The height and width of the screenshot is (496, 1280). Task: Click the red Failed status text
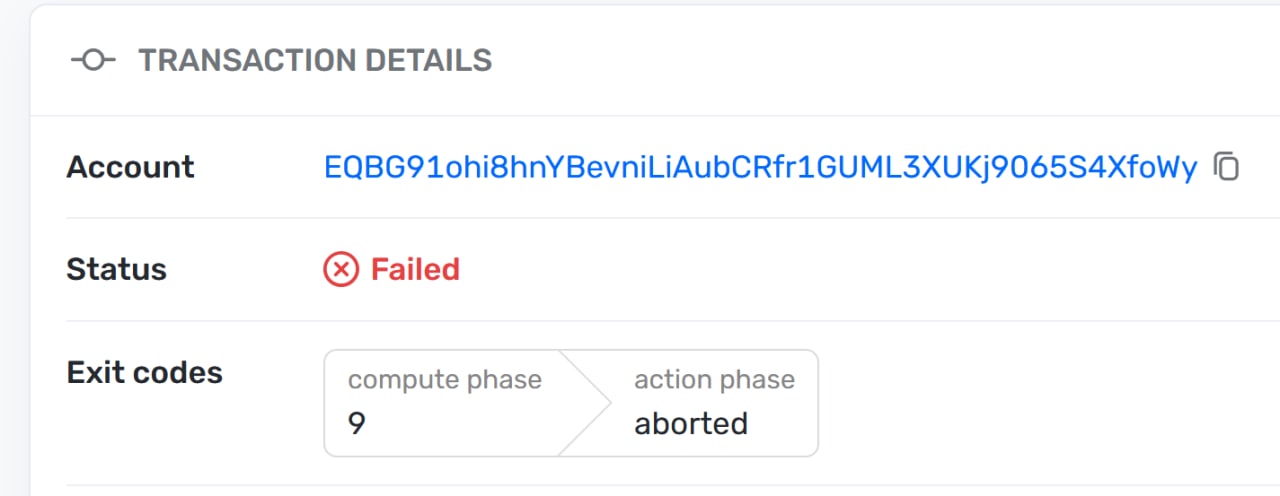[x=415, y=269]
